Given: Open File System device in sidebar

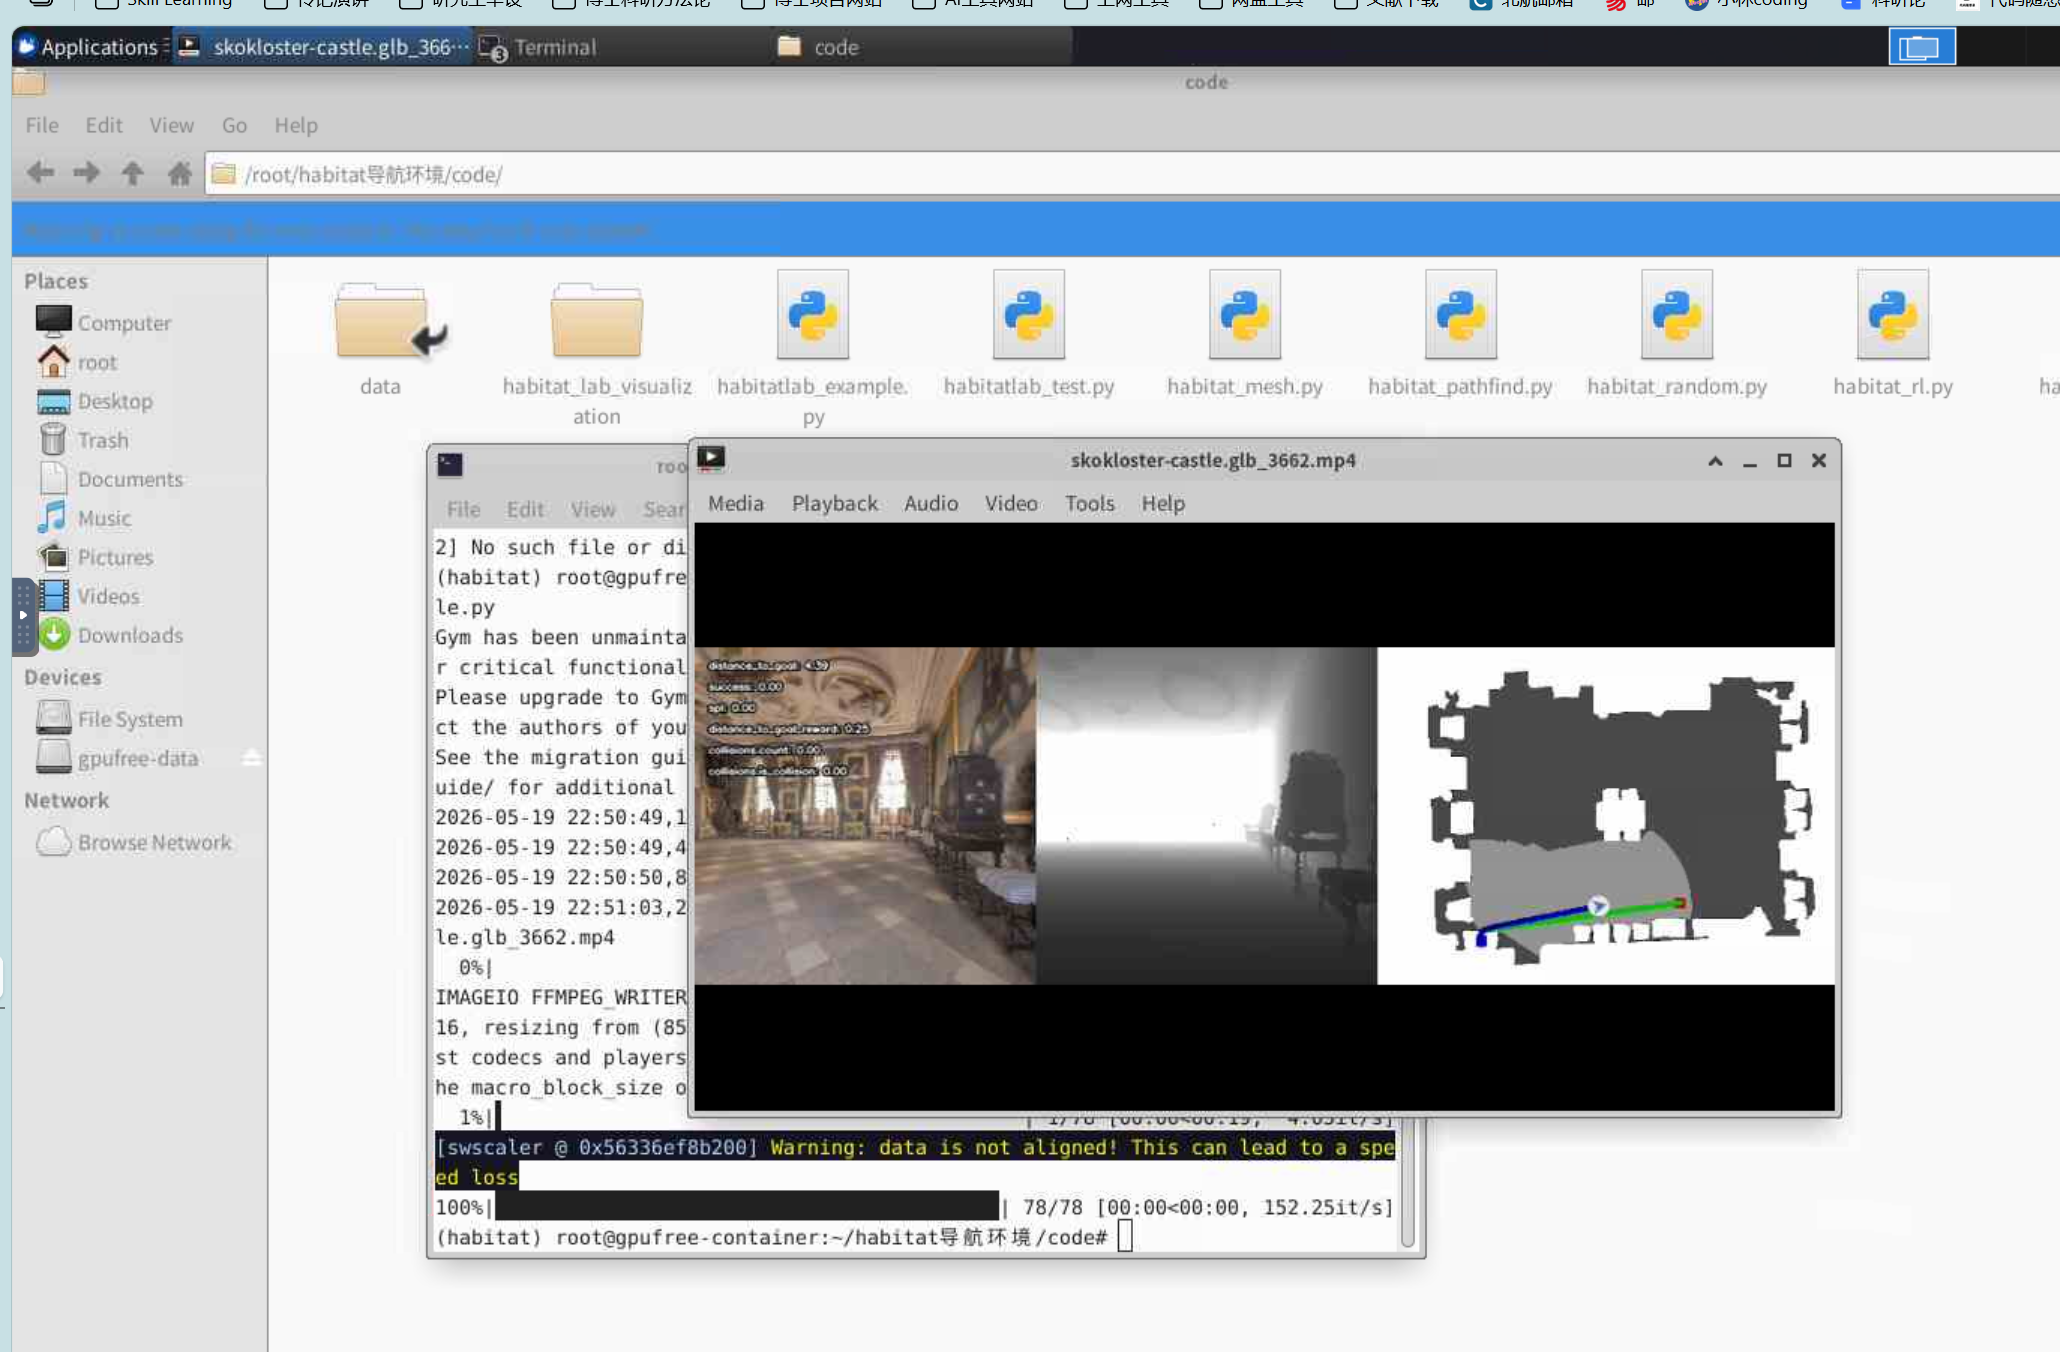Looking at the screenshot, I should point(110,718).
